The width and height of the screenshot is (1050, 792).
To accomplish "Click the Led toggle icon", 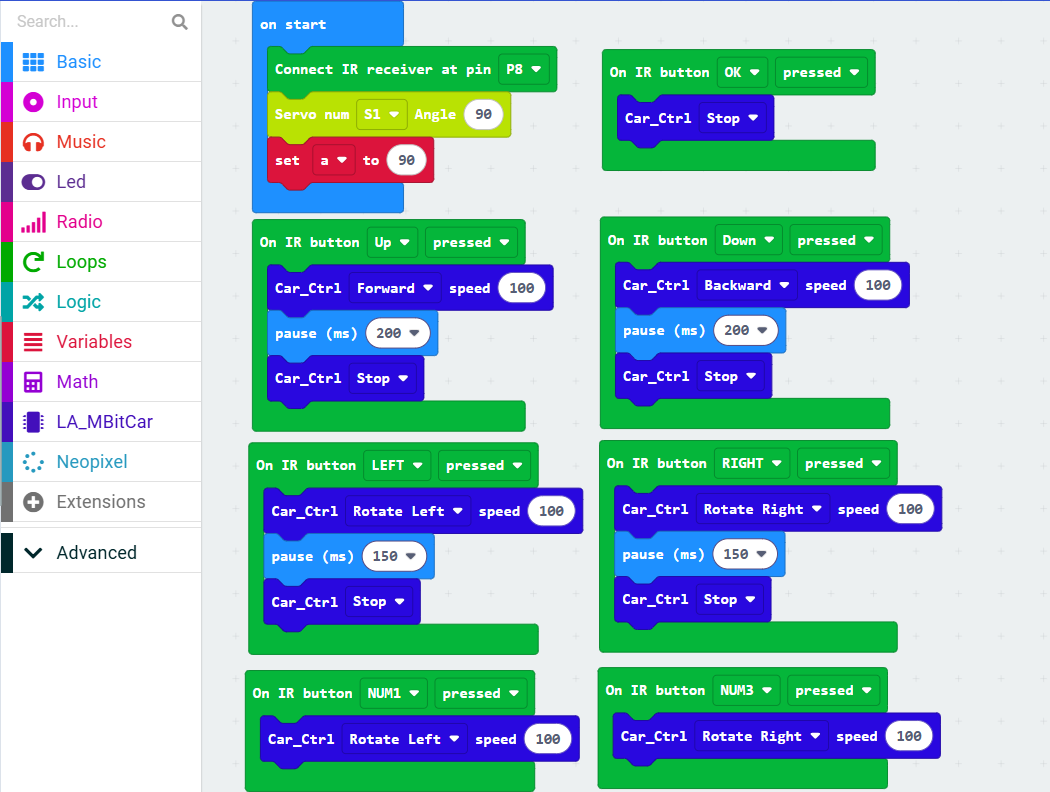I will [33, 182].
